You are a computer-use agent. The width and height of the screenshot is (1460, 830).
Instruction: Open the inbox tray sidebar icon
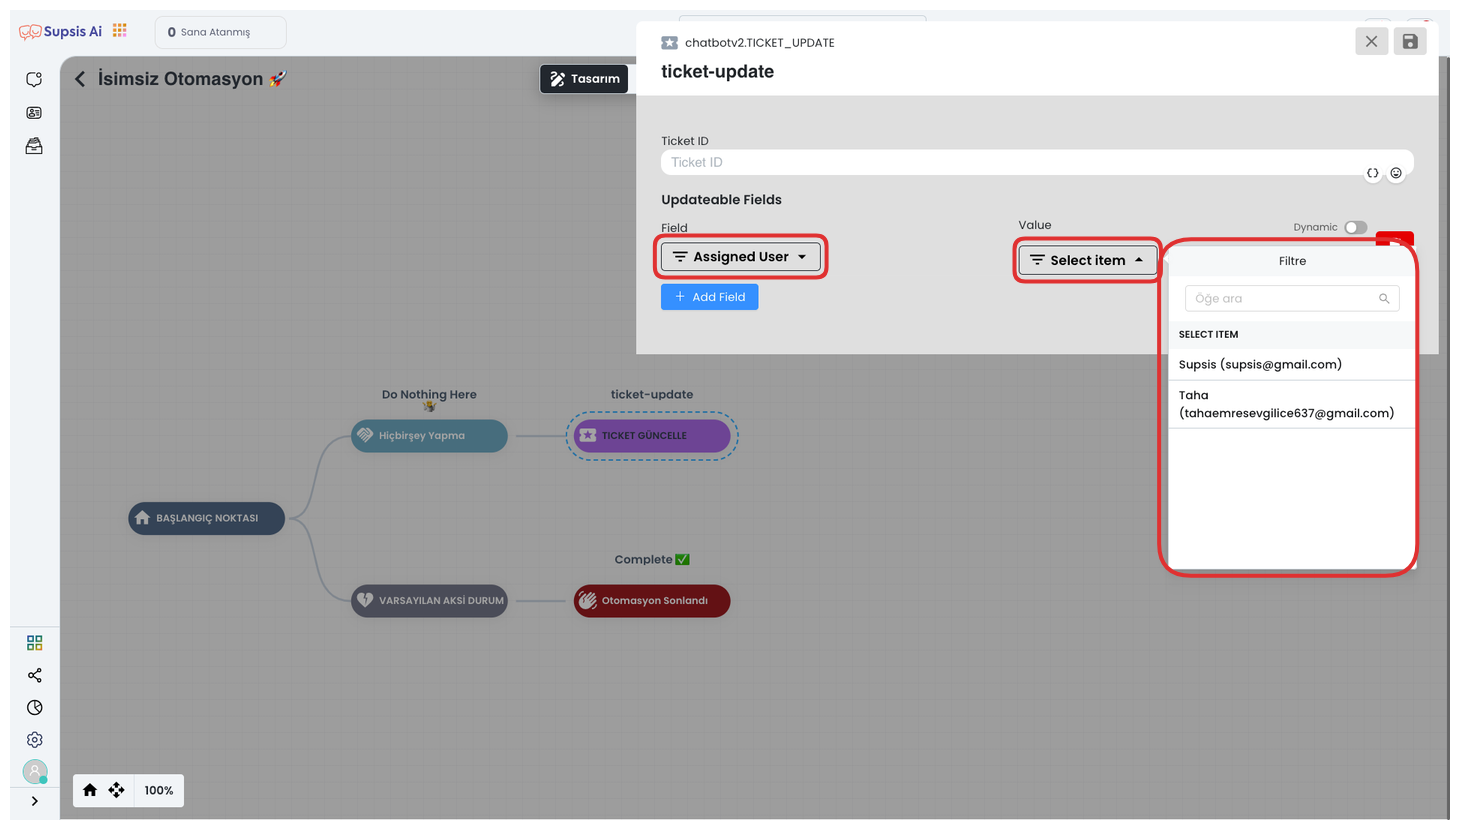point(34,146)
